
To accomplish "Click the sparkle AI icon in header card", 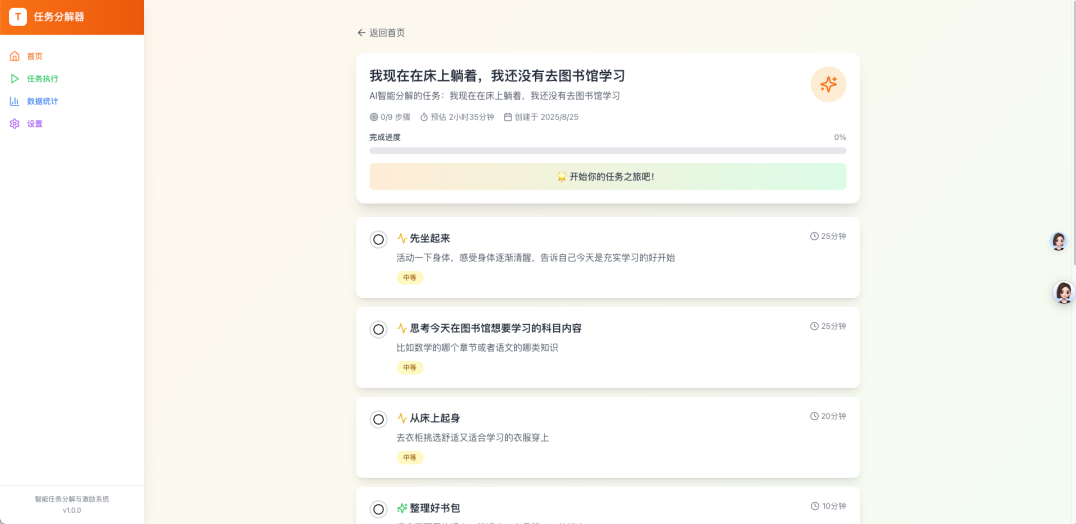I will [x=828, y=85].
